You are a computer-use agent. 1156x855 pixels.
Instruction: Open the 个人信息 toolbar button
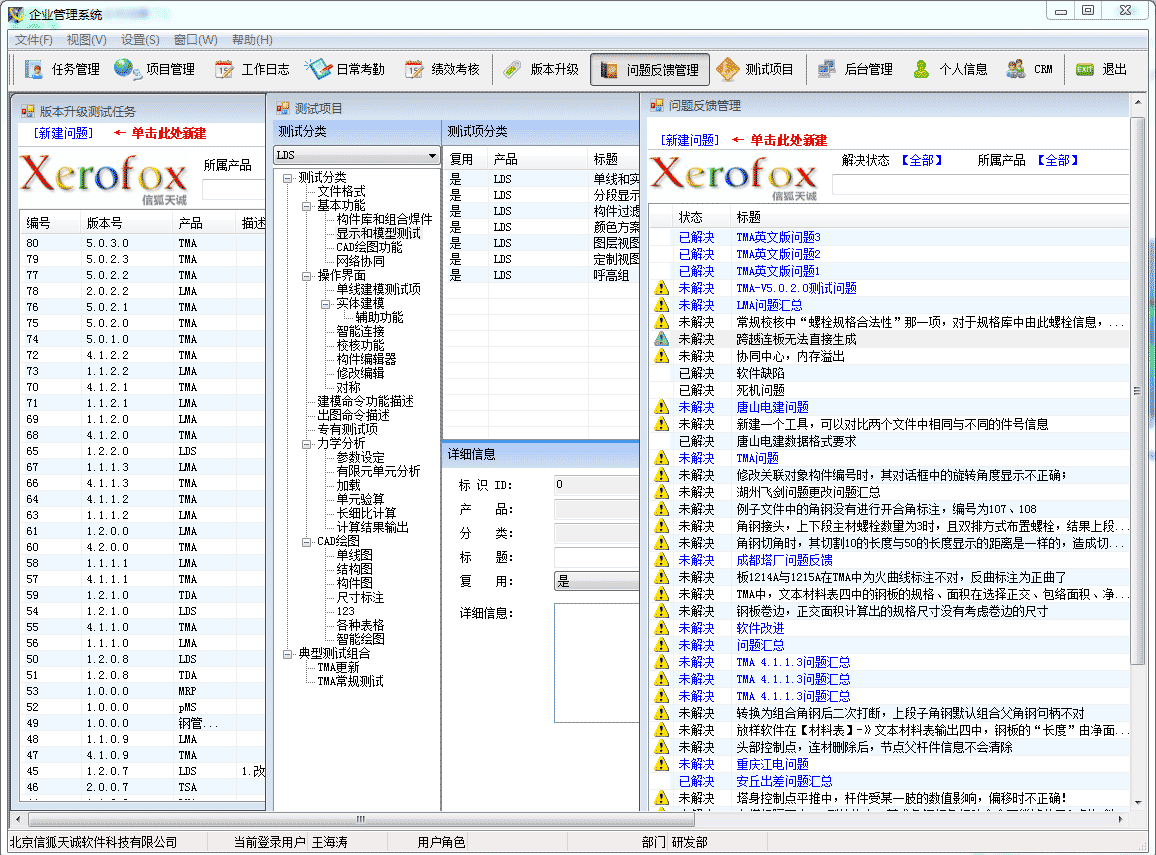pos(950,69)
